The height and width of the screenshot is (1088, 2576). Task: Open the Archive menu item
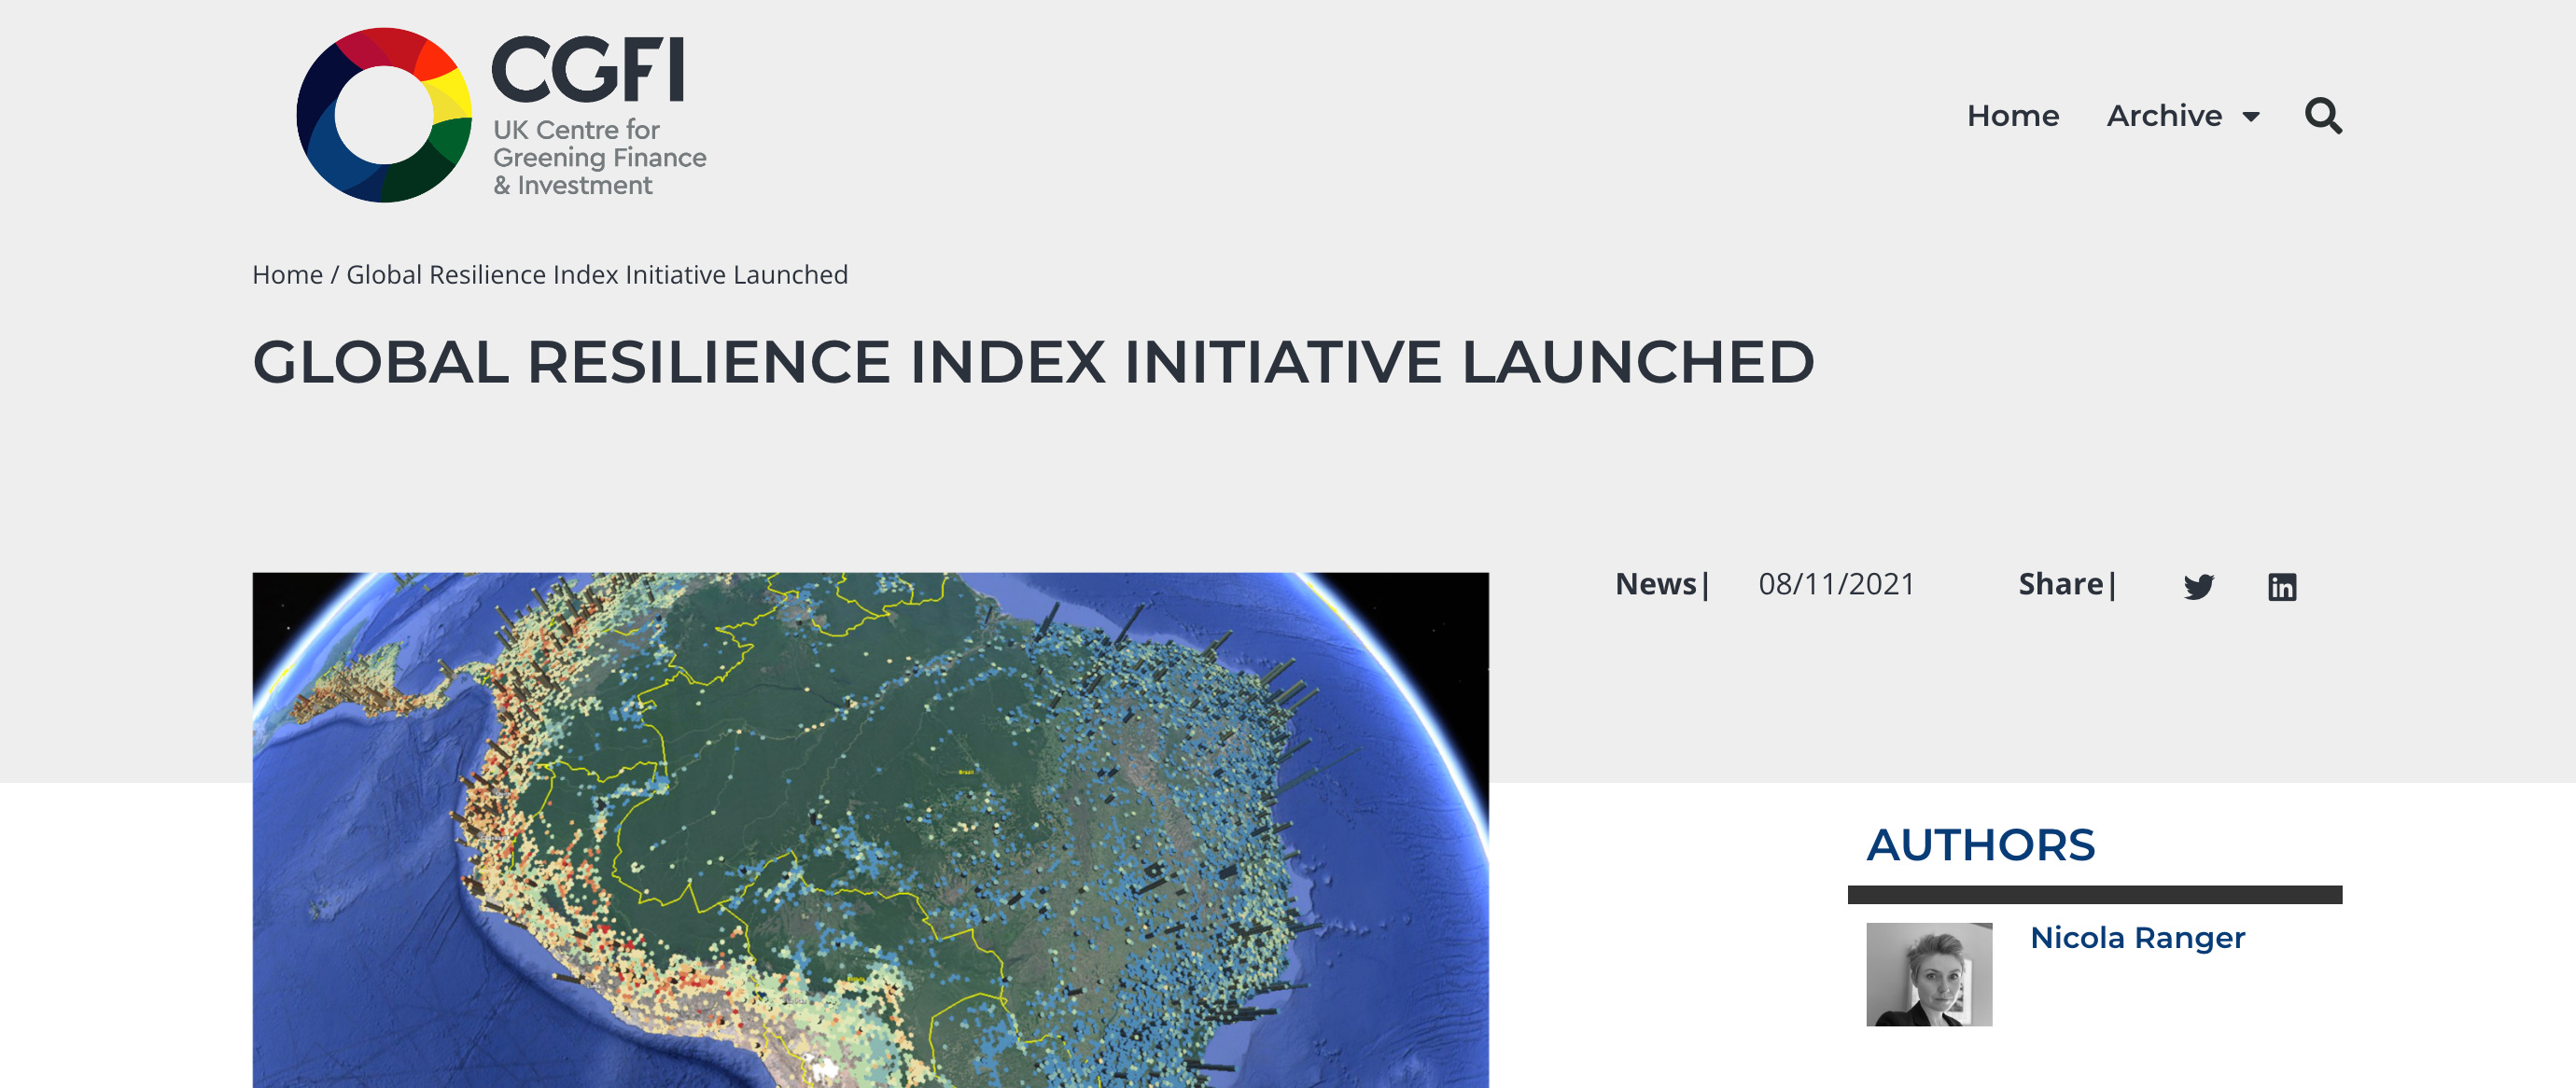tap(2164, 116)
